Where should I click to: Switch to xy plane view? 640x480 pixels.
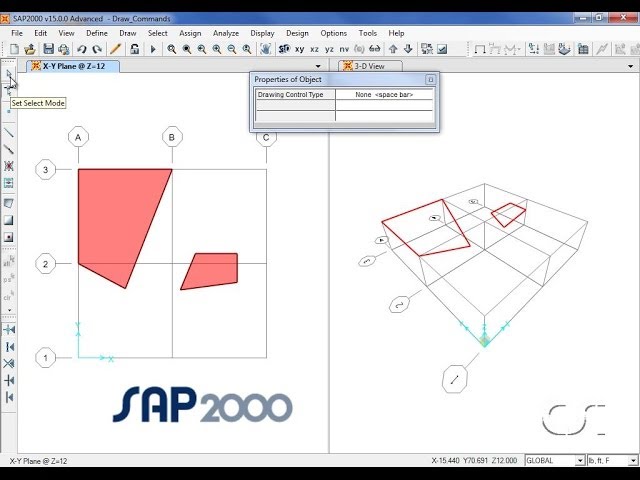(300, 49)
